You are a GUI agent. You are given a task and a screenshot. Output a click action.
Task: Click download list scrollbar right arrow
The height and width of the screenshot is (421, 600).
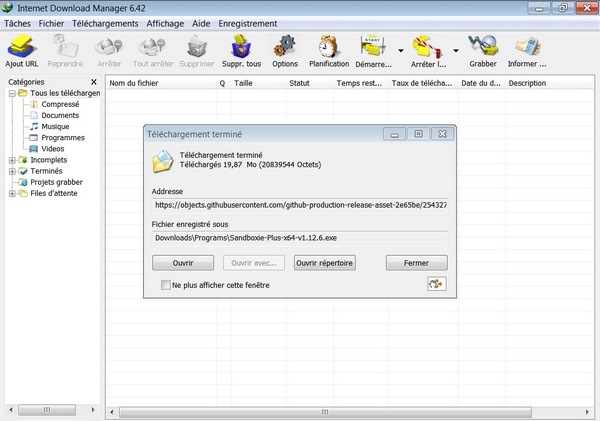point(587,412)
